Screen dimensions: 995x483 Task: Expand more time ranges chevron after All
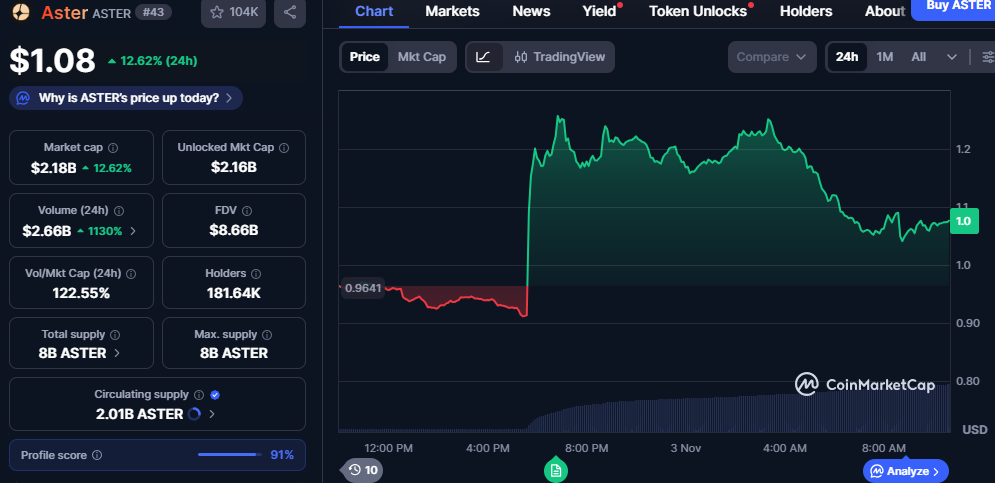[951, 57]
